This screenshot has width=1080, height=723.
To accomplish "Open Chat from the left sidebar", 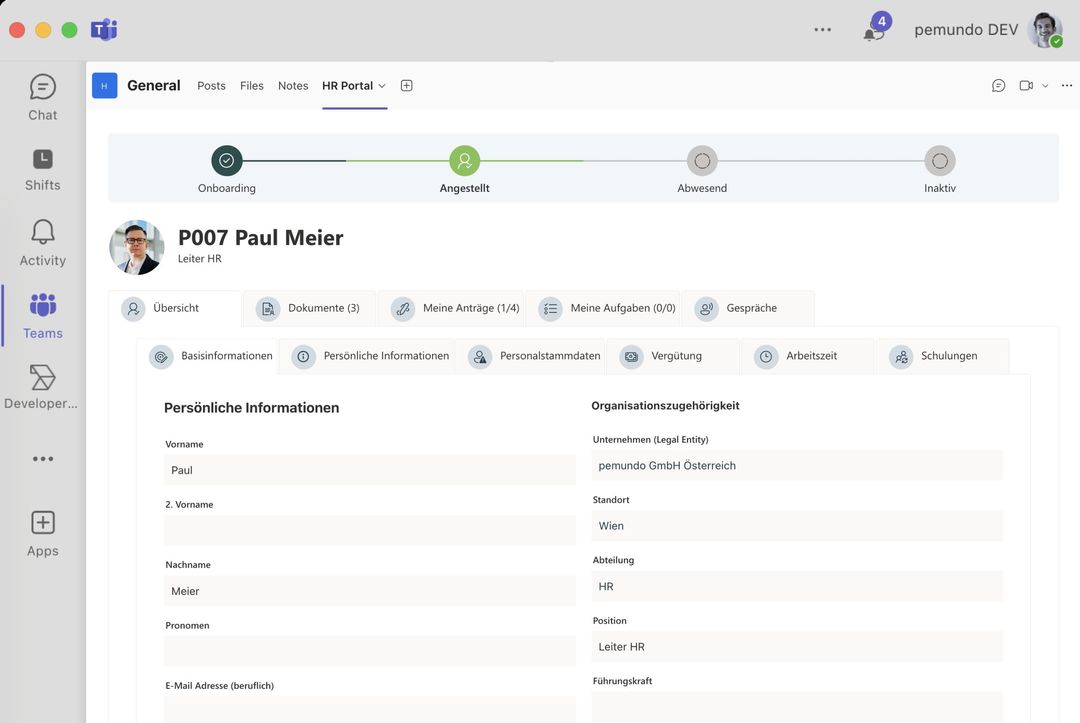I will coord(42,96).
